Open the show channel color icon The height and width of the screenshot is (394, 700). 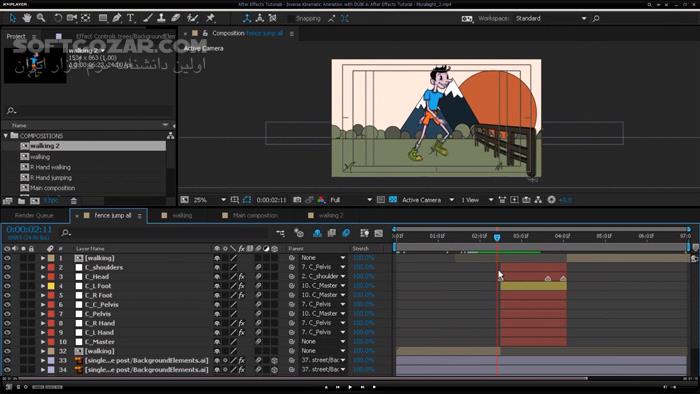(x=321, y=200)
